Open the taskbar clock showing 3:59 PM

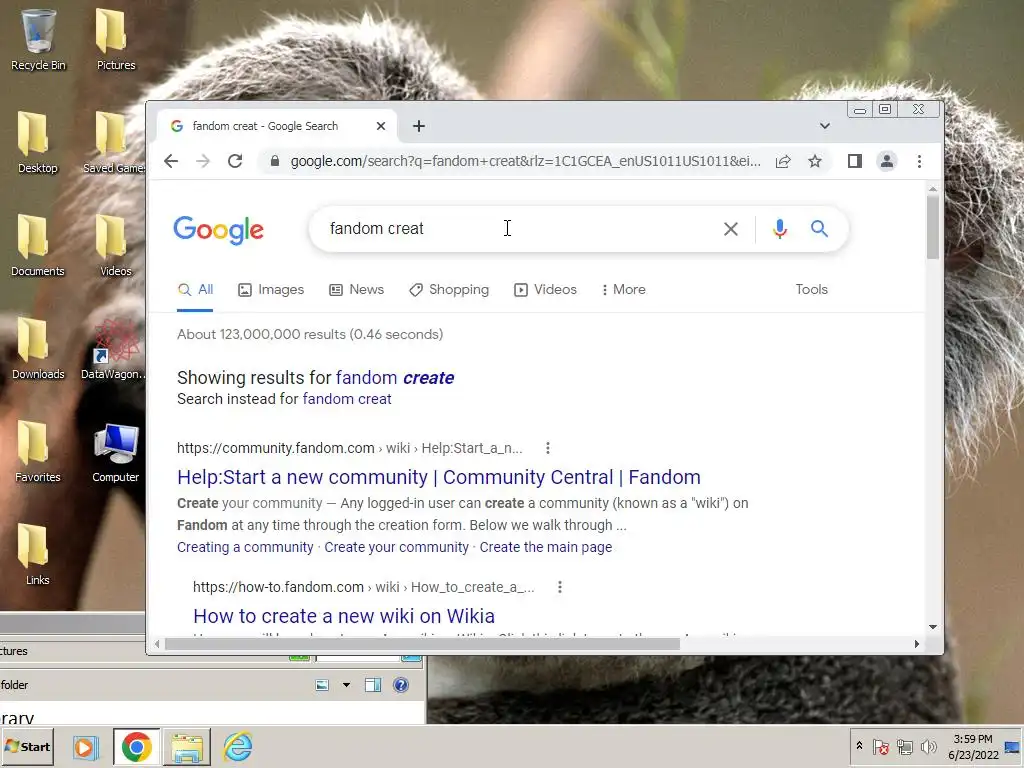coord(973,747)
